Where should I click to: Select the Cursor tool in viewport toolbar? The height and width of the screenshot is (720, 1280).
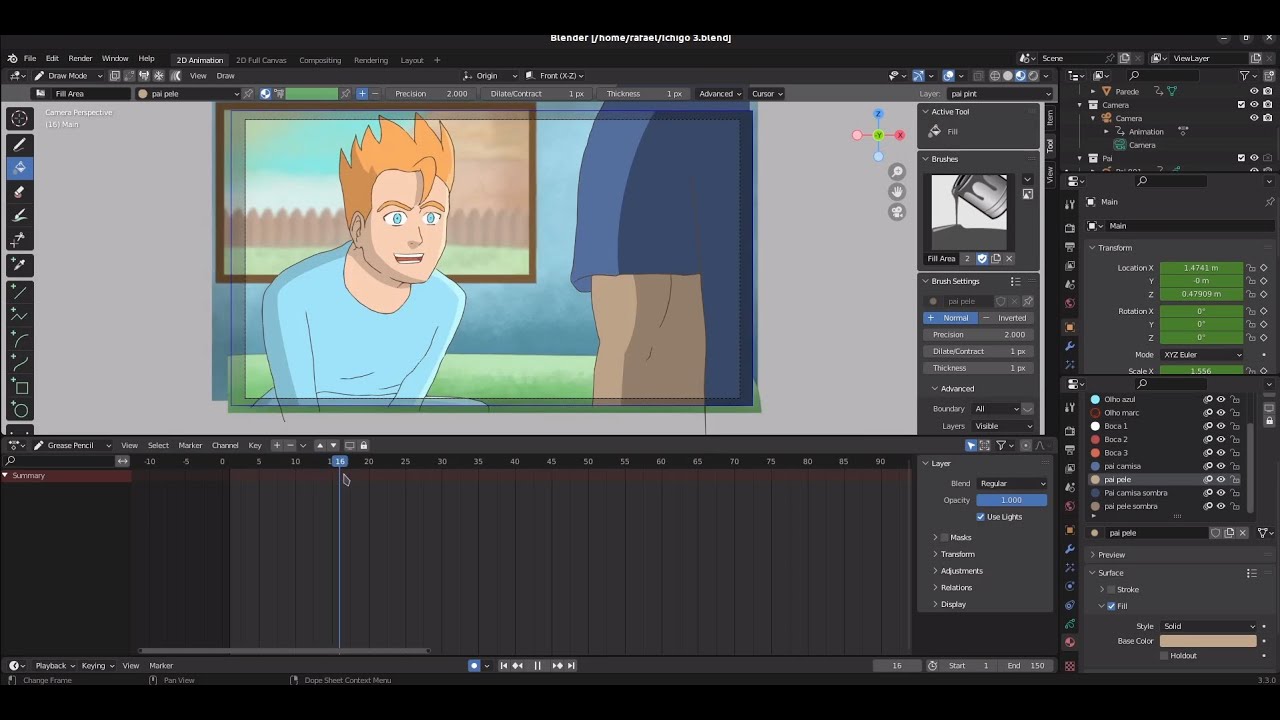pos(20,119)
